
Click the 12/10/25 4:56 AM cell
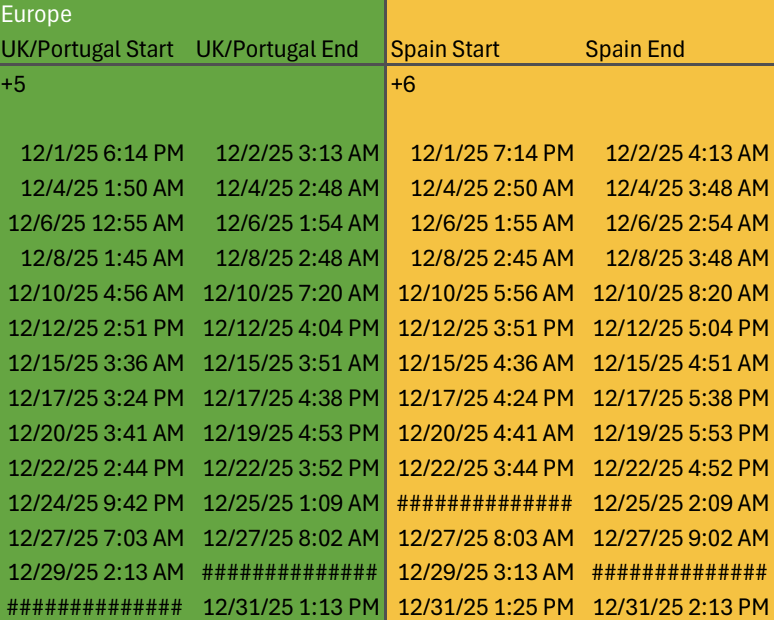(96, 293)
